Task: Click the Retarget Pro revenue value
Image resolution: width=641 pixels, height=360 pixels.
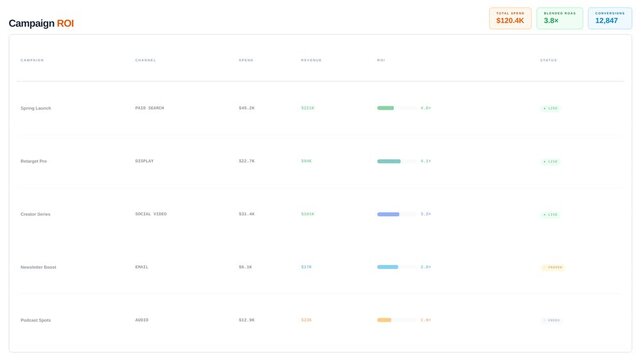Action: 306,161
